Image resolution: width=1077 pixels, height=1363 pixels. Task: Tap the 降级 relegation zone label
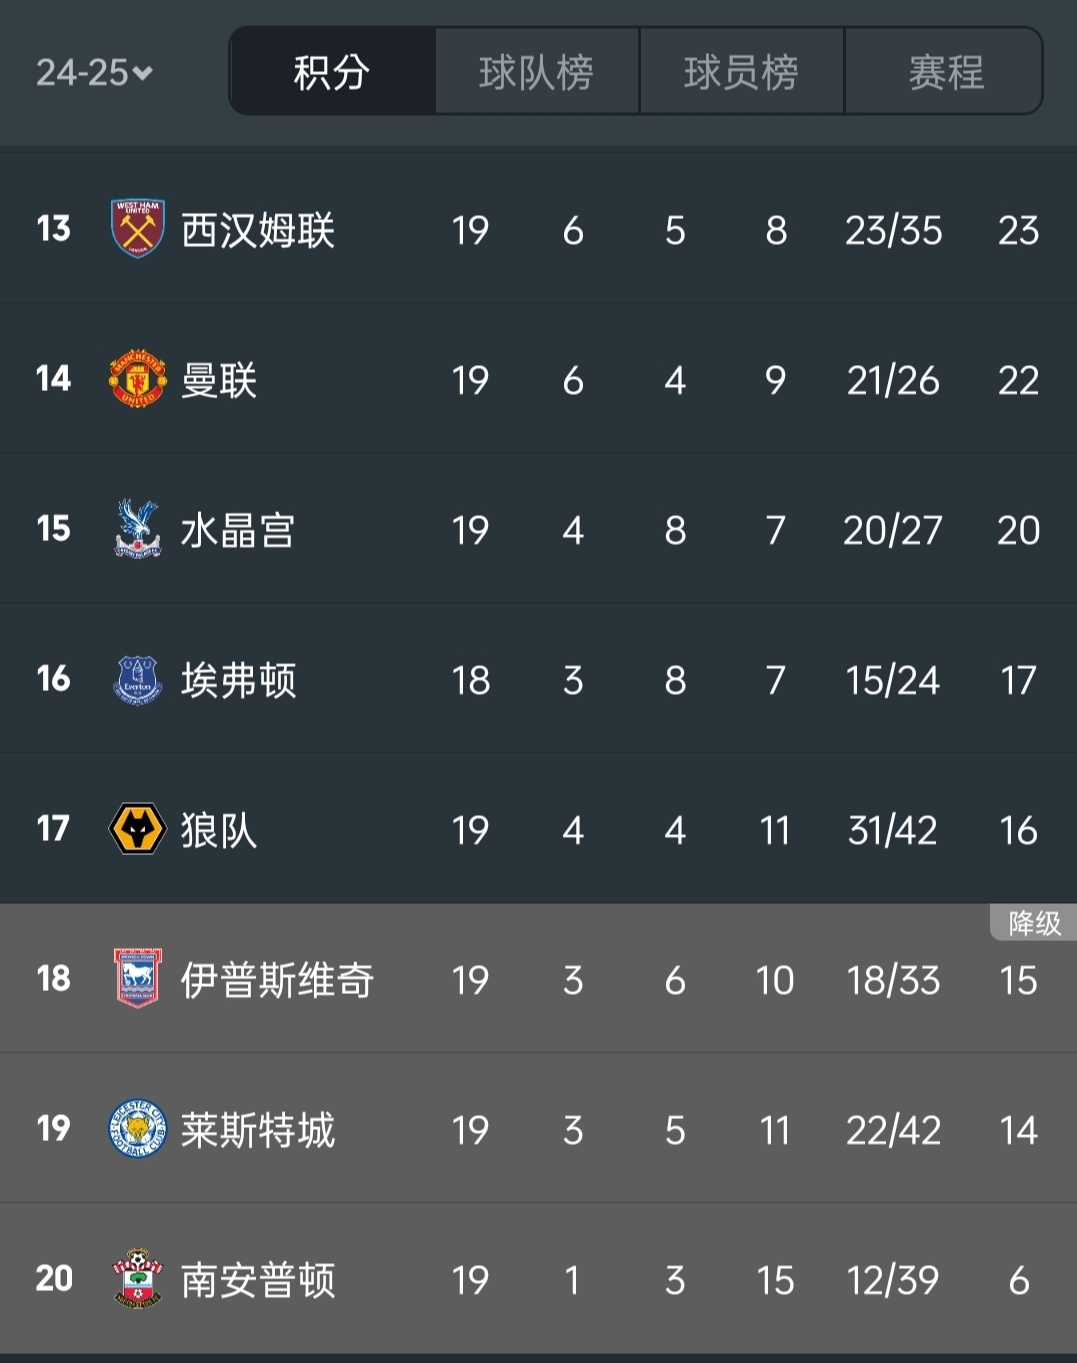1034,923
